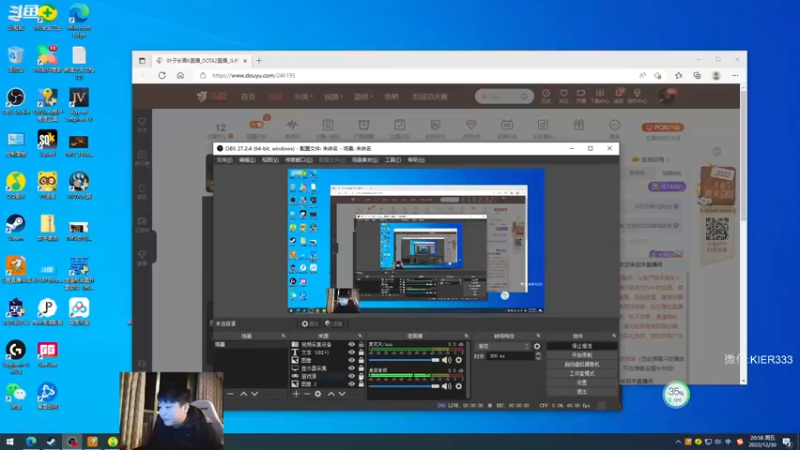The width and height of the screenshot is (800, 450).
Task: Open transition properties gear icon
Action: pos(537,346)
